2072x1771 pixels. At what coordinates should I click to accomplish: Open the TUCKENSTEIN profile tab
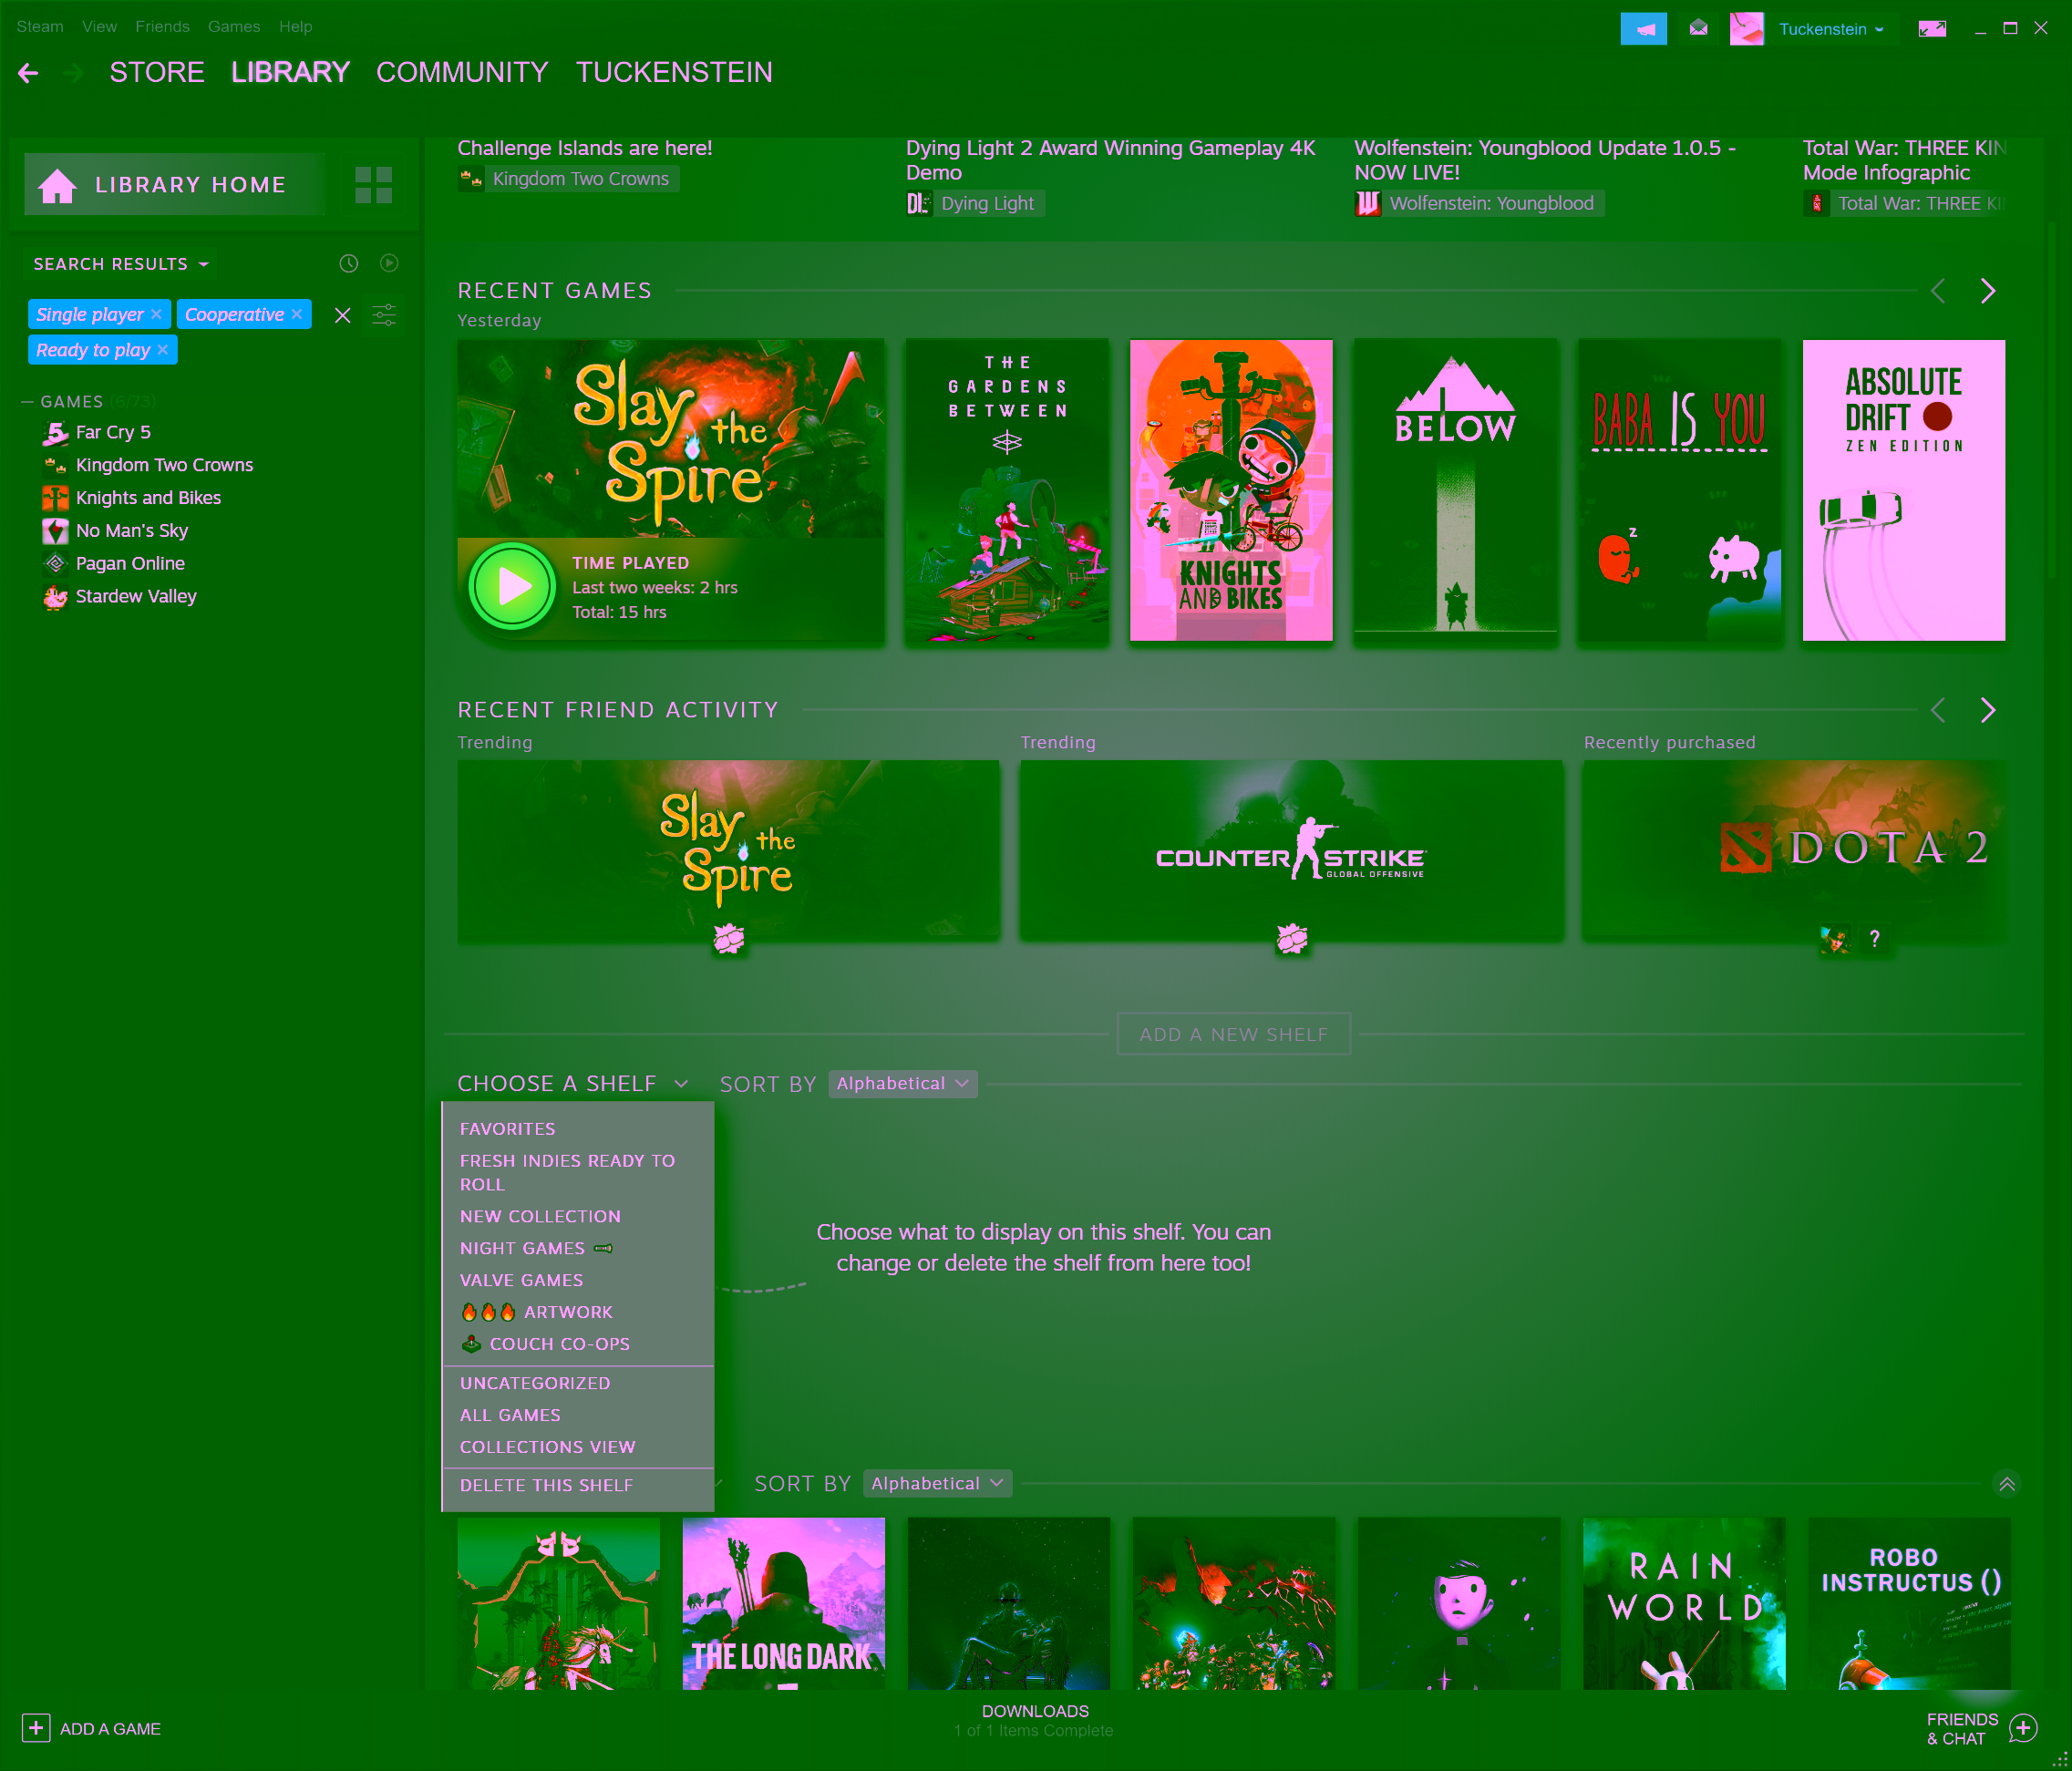click(x=674, y=73)
